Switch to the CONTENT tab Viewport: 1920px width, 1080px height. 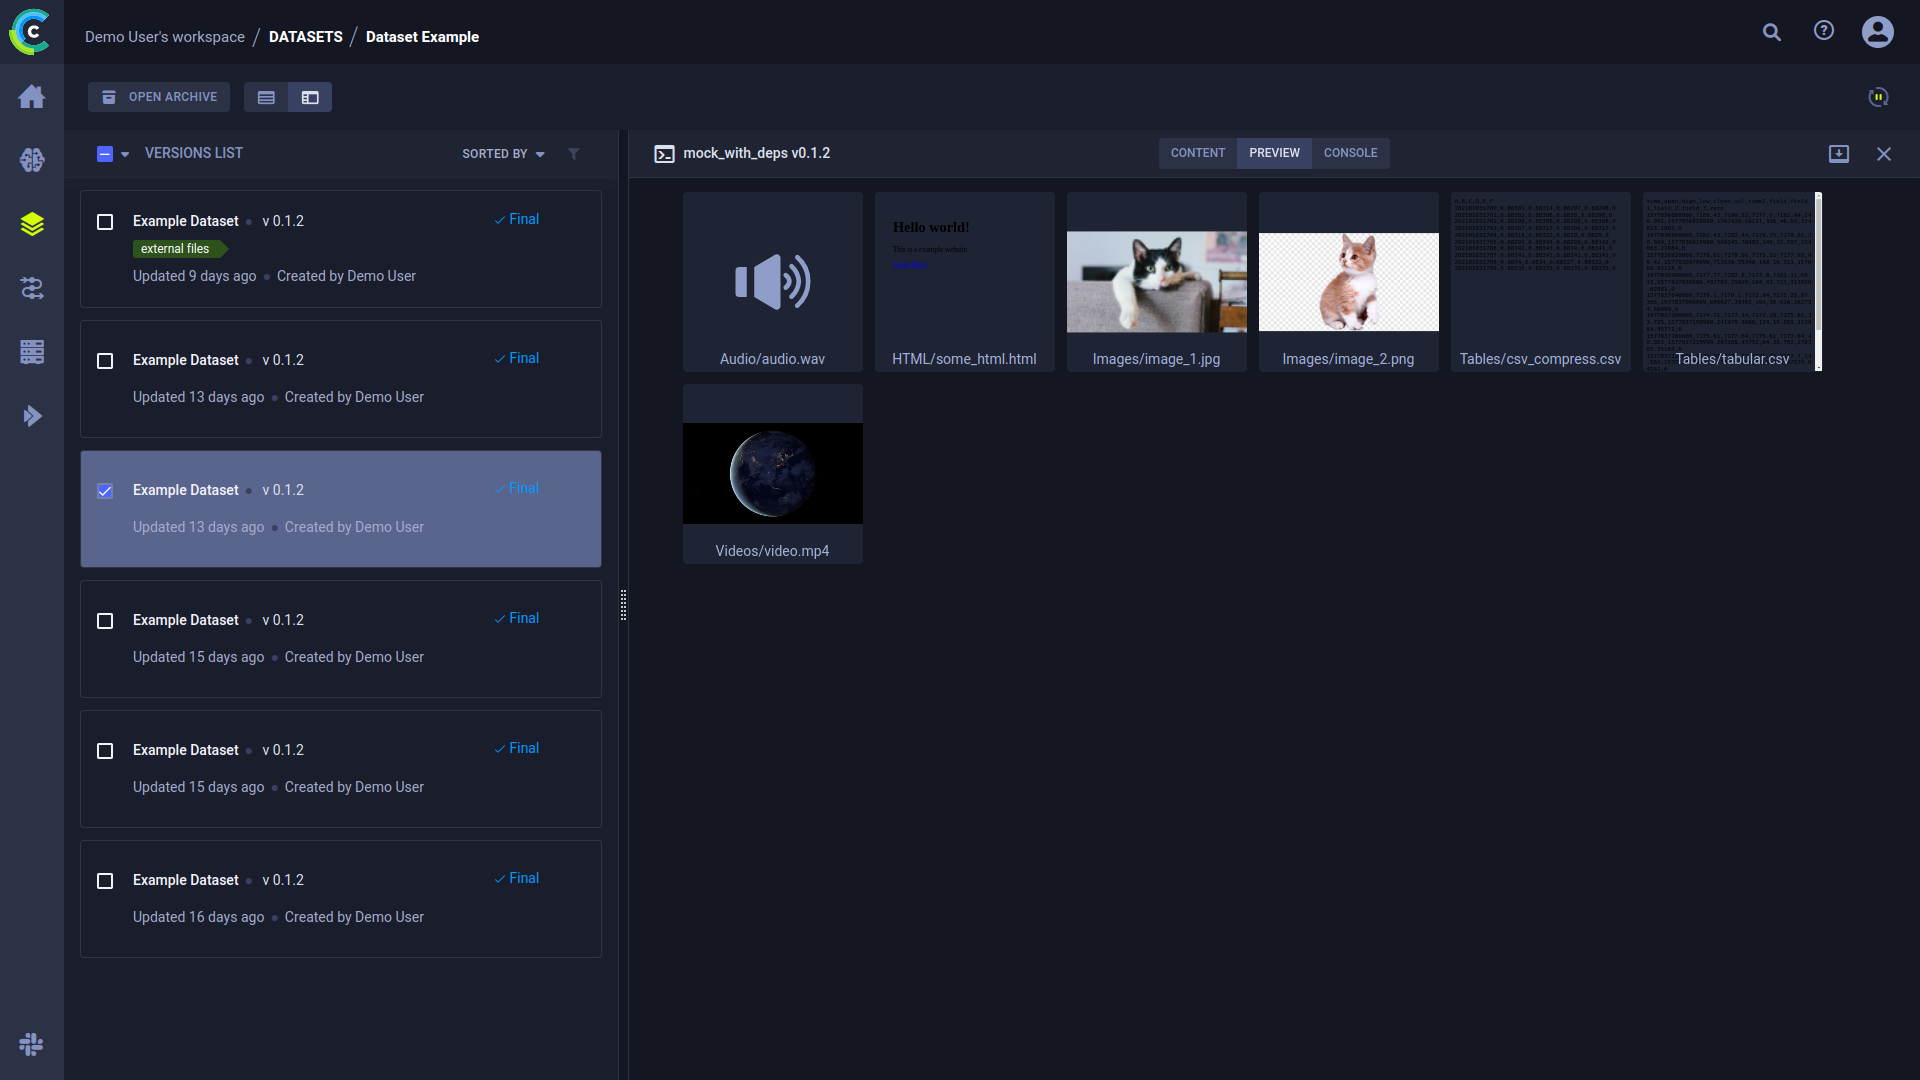click(1197, 153)
